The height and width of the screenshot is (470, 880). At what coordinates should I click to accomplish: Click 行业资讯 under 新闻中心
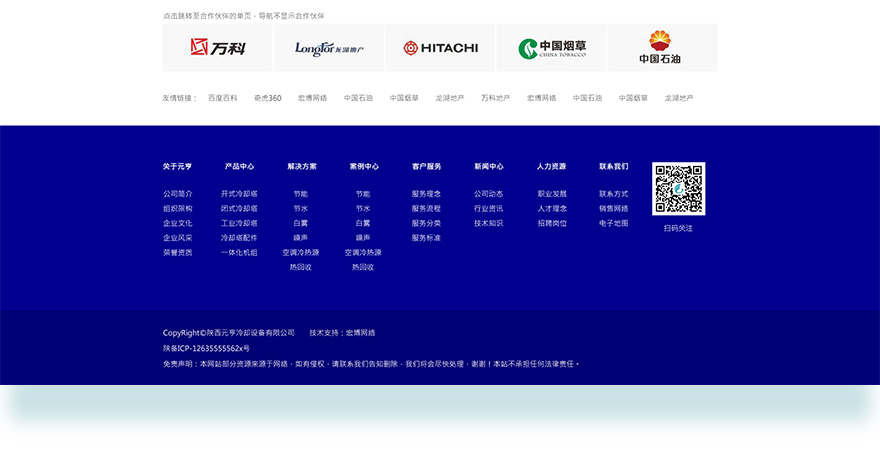(x=489, y=209)
